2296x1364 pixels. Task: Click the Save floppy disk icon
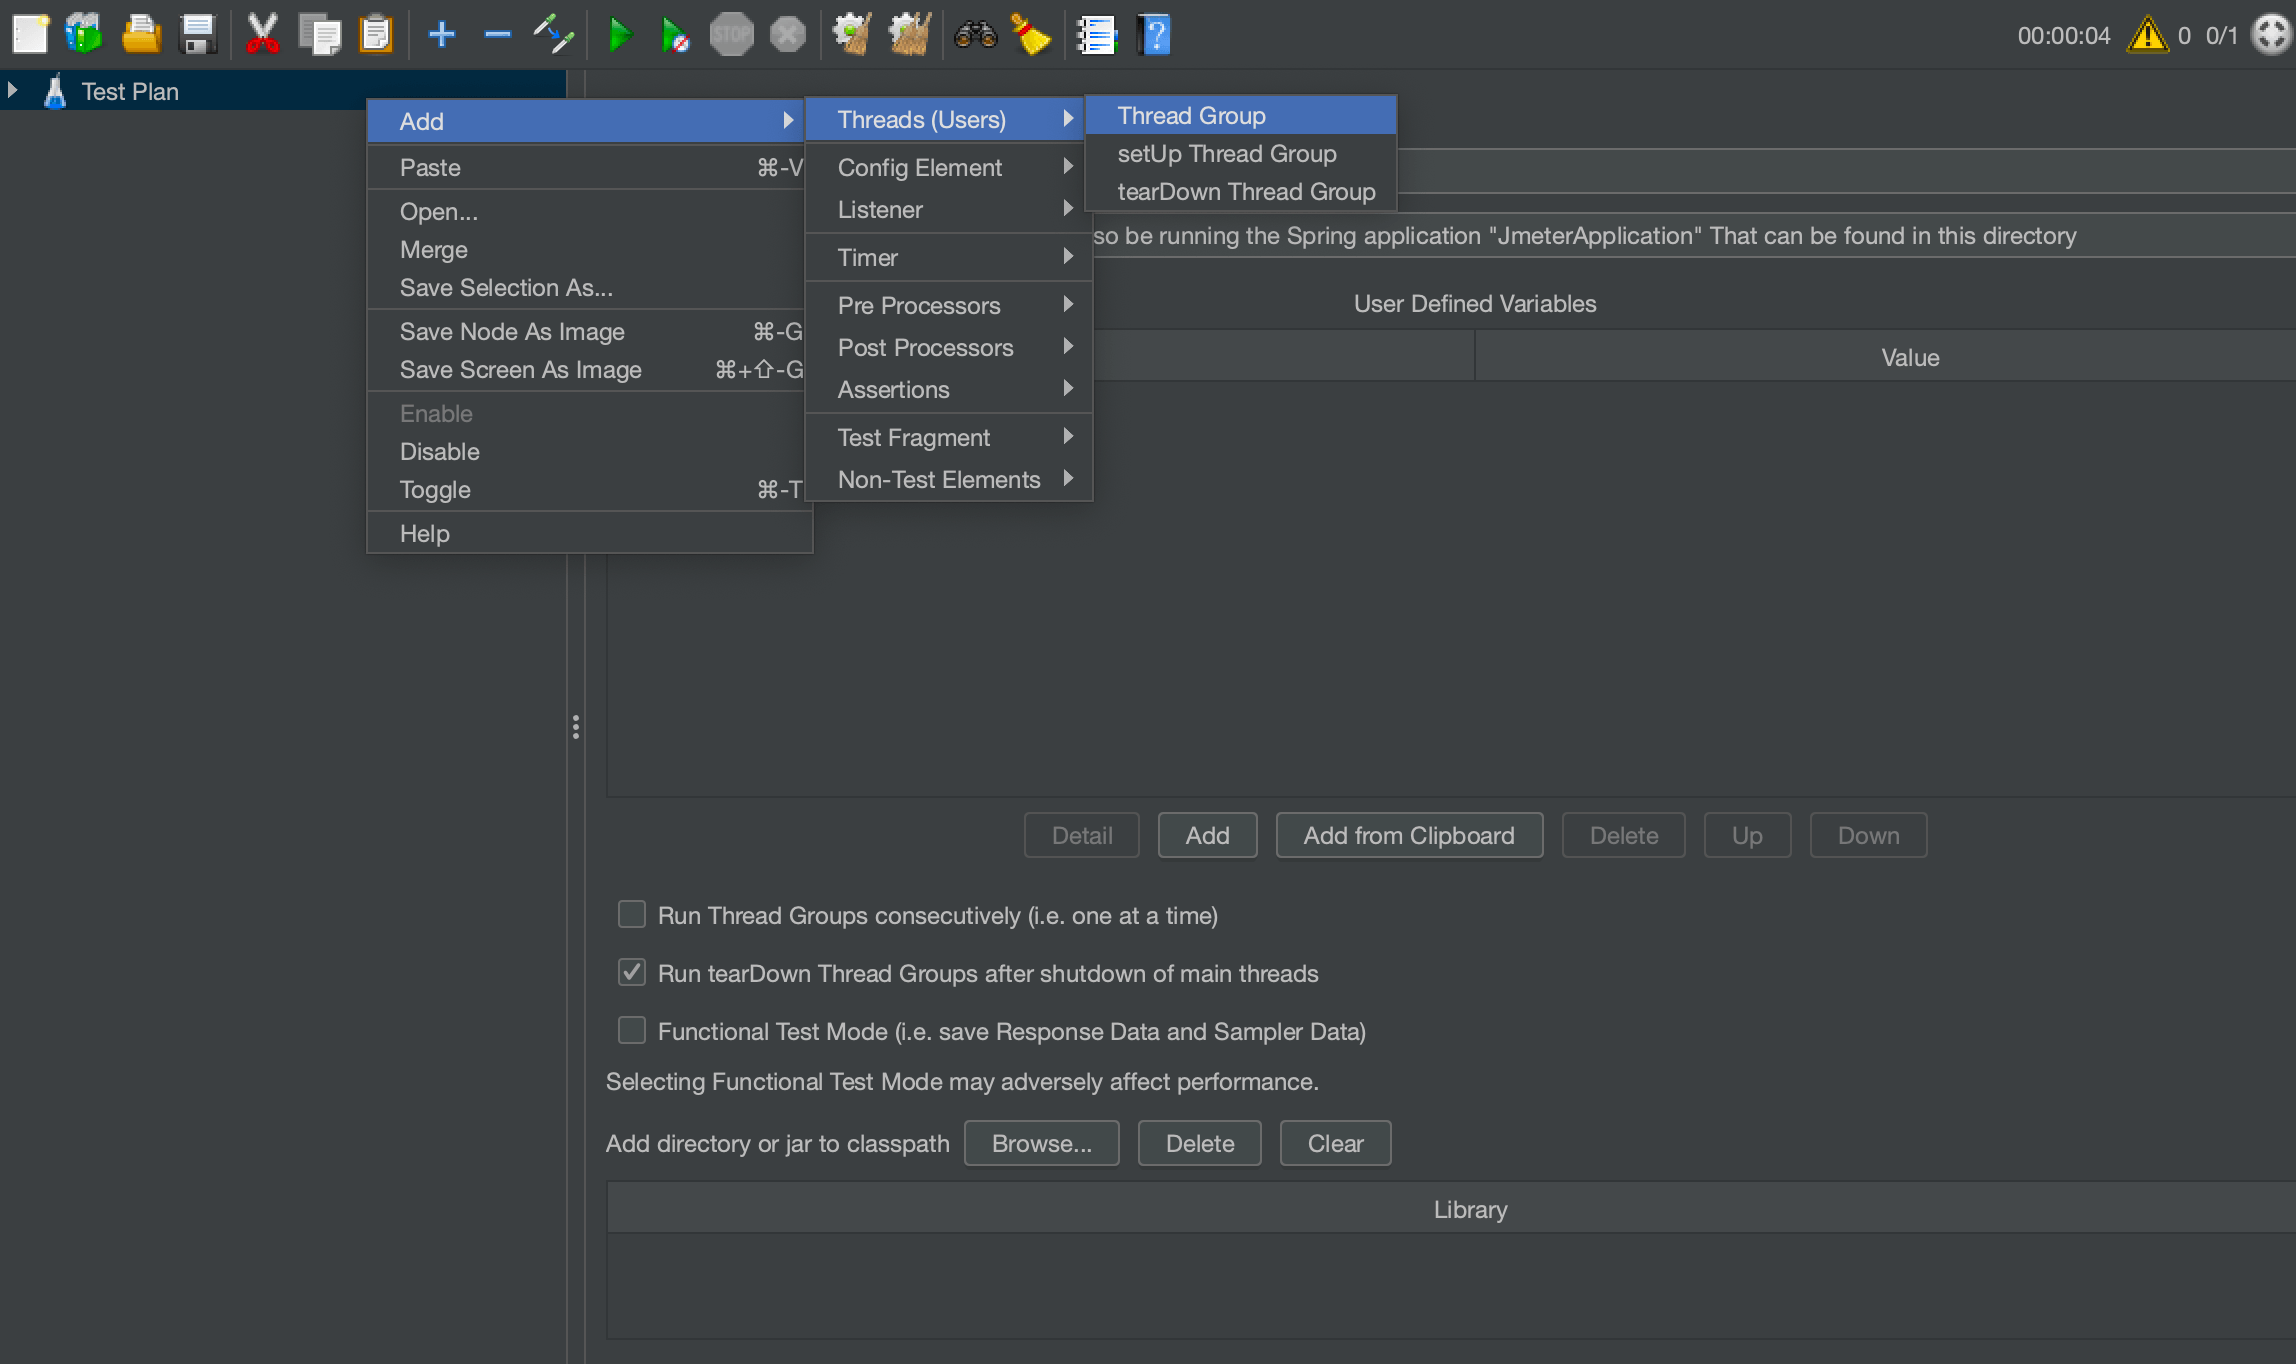click(x=197, y=34)
